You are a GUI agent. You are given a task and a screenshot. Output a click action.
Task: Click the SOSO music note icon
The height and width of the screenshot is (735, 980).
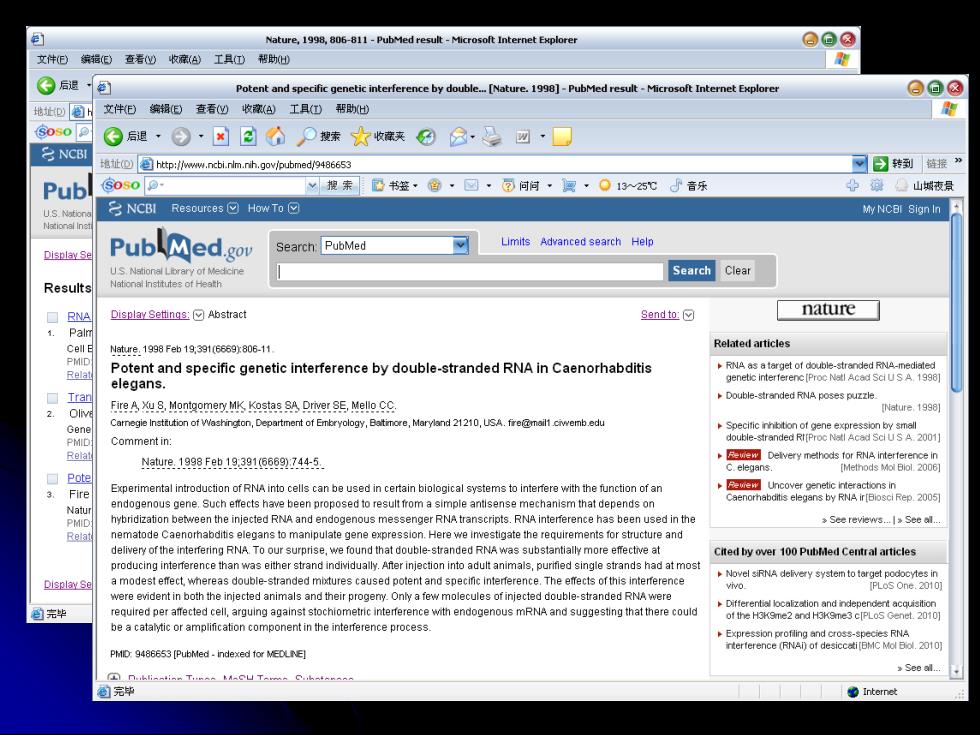click(676, 186)
